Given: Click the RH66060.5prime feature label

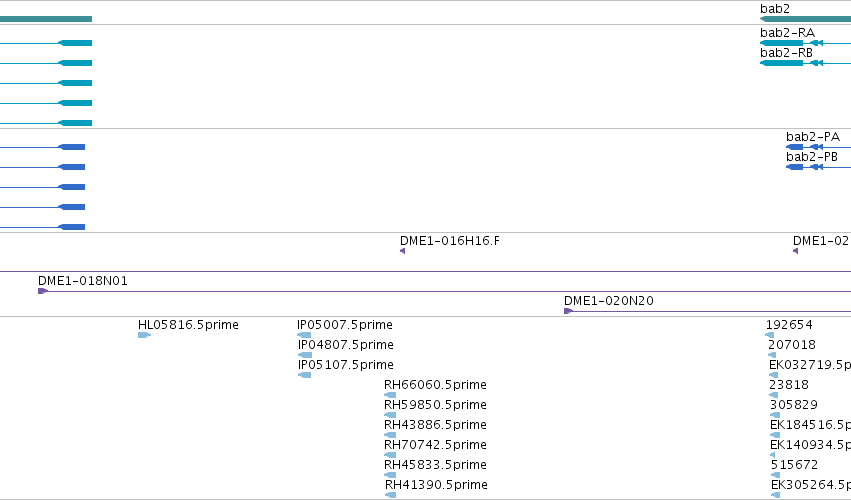Looking at the screenshot, I should pos(435,385).
